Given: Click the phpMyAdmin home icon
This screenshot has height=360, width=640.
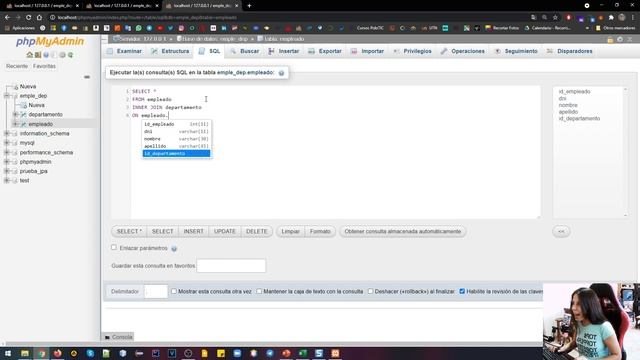Looking at the screenshot, I should [29, 55].
